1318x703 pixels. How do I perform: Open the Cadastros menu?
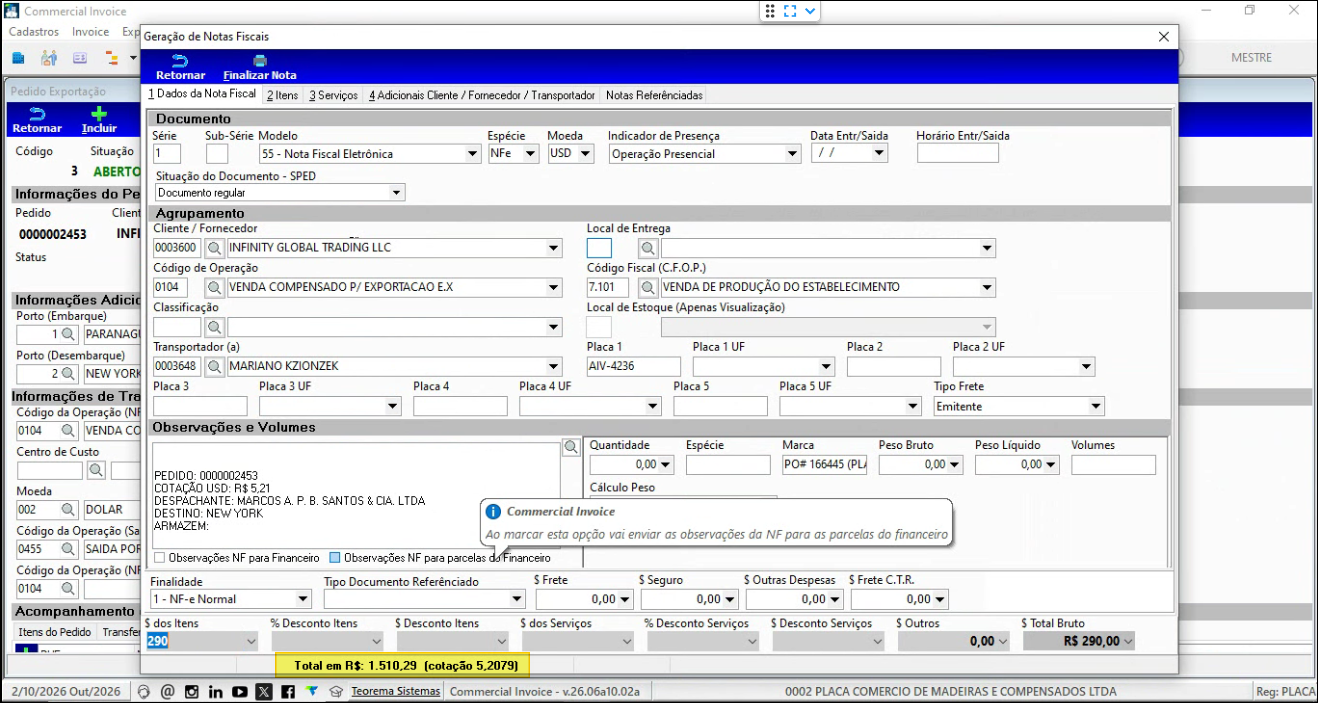pos(34,32)
